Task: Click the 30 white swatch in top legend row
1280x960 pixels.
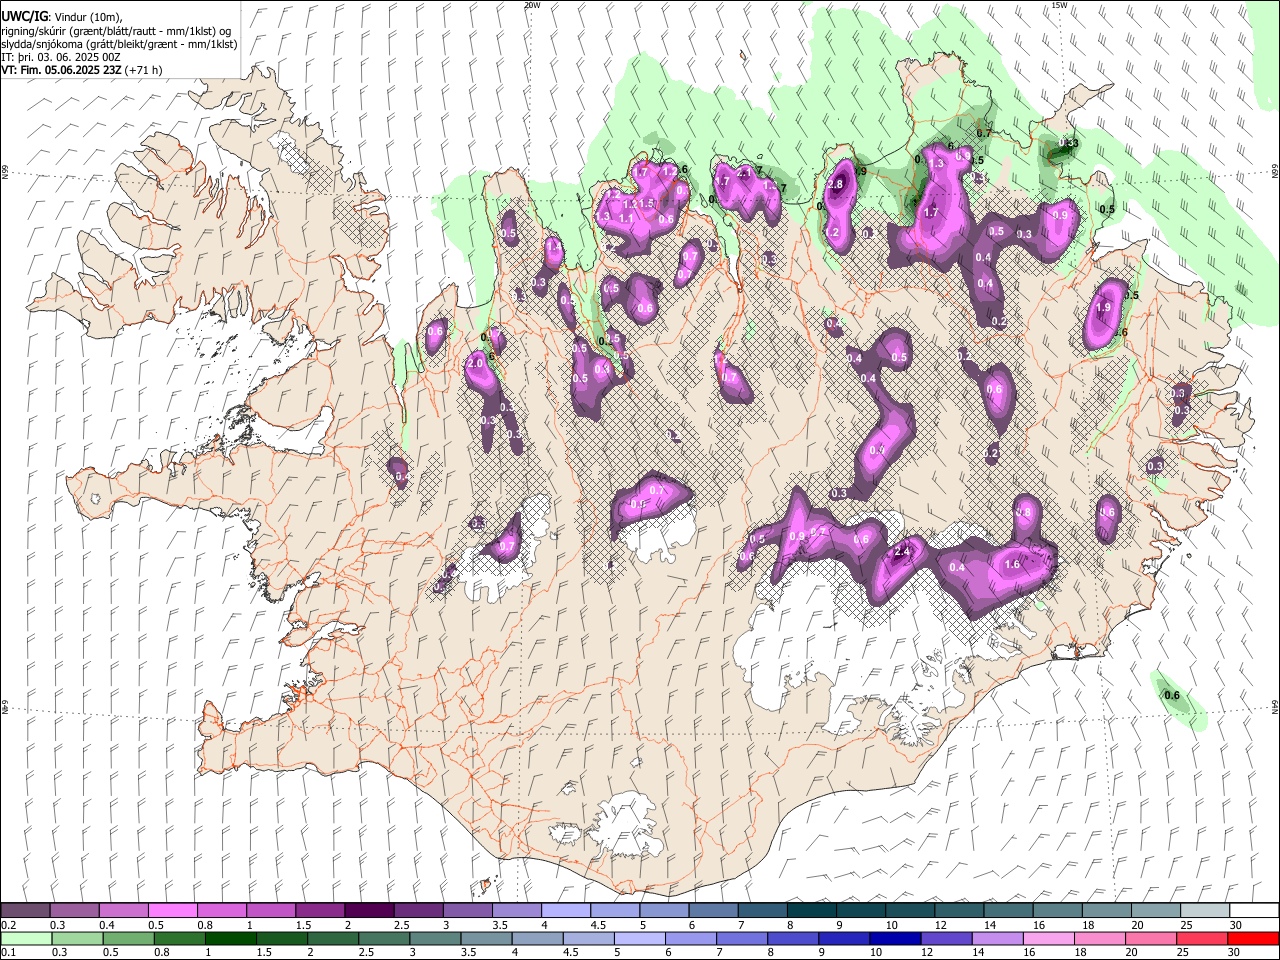Action: coord(1254,910)
